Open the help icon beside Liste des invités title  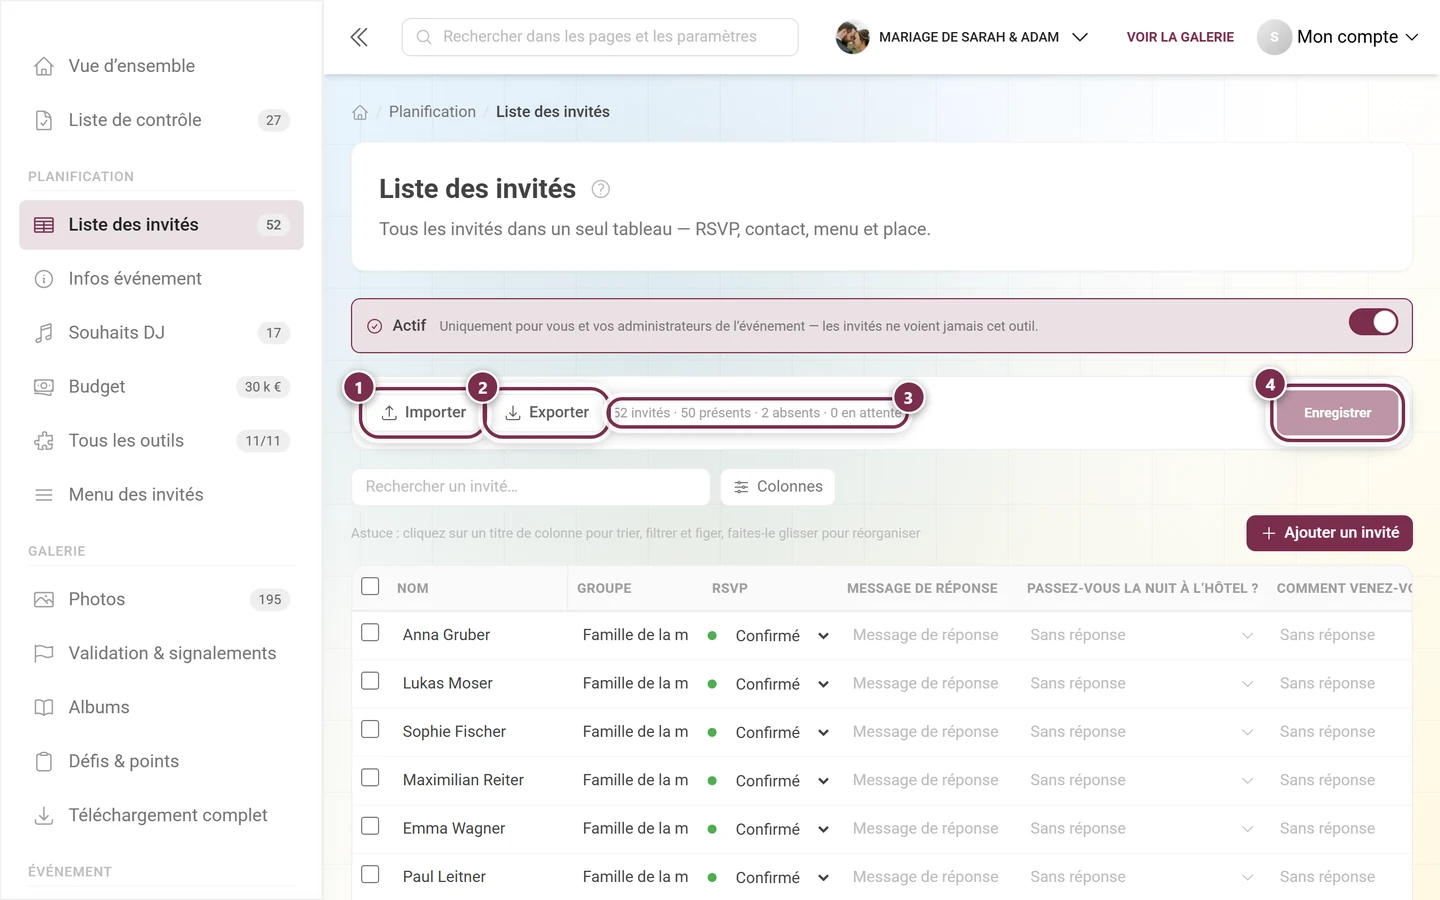[601, 189]
